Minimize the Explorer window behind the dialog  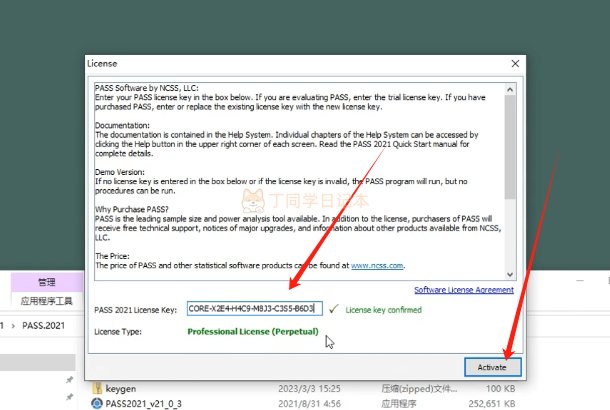pos(580,280)
